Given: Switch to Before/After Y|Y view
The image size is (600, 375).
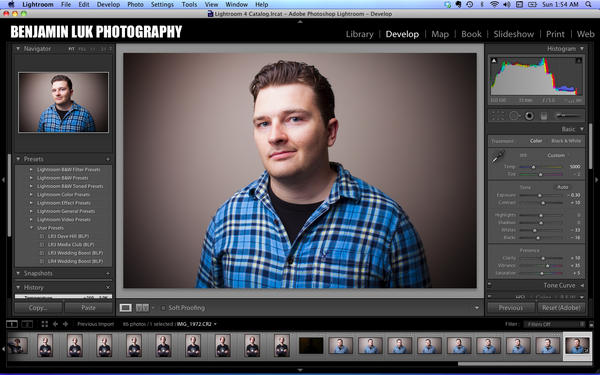Looking at the screenshot, I should 142,308.
